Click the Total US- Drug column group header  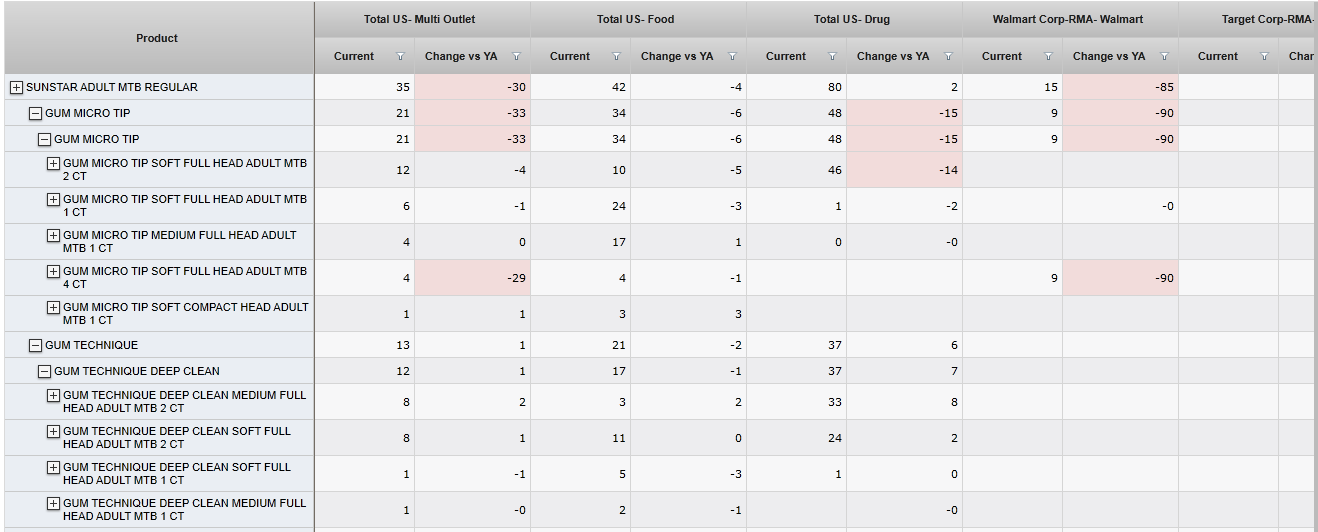(852, 19)
